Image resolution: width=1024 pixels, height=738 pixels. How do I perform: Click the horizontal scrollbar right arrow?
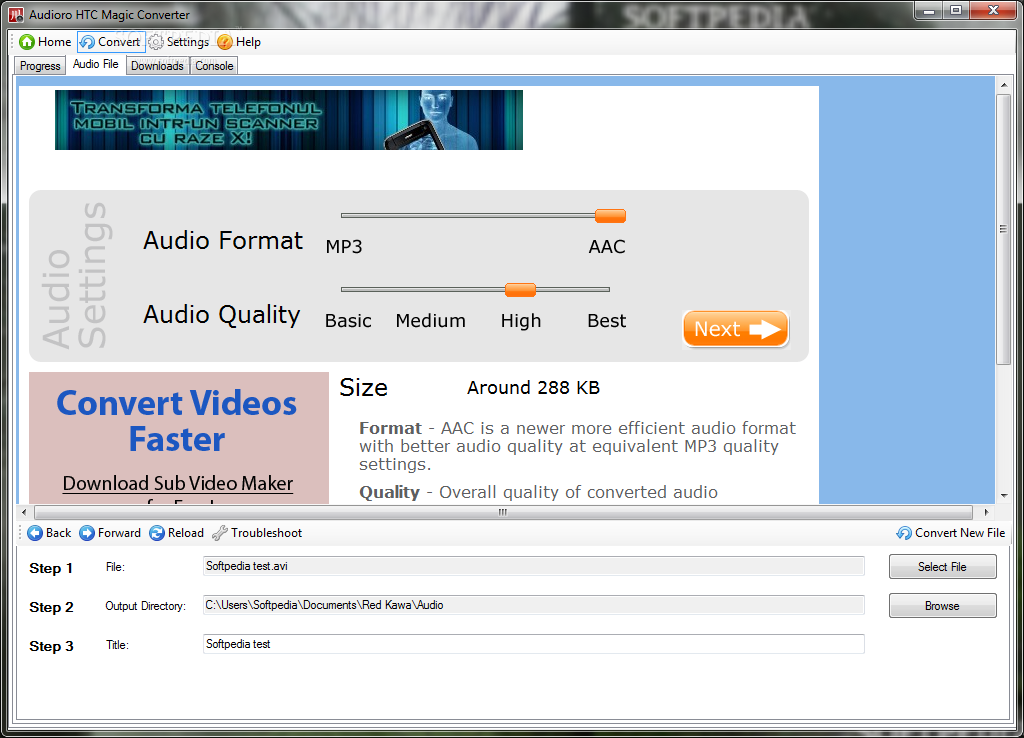986,512
